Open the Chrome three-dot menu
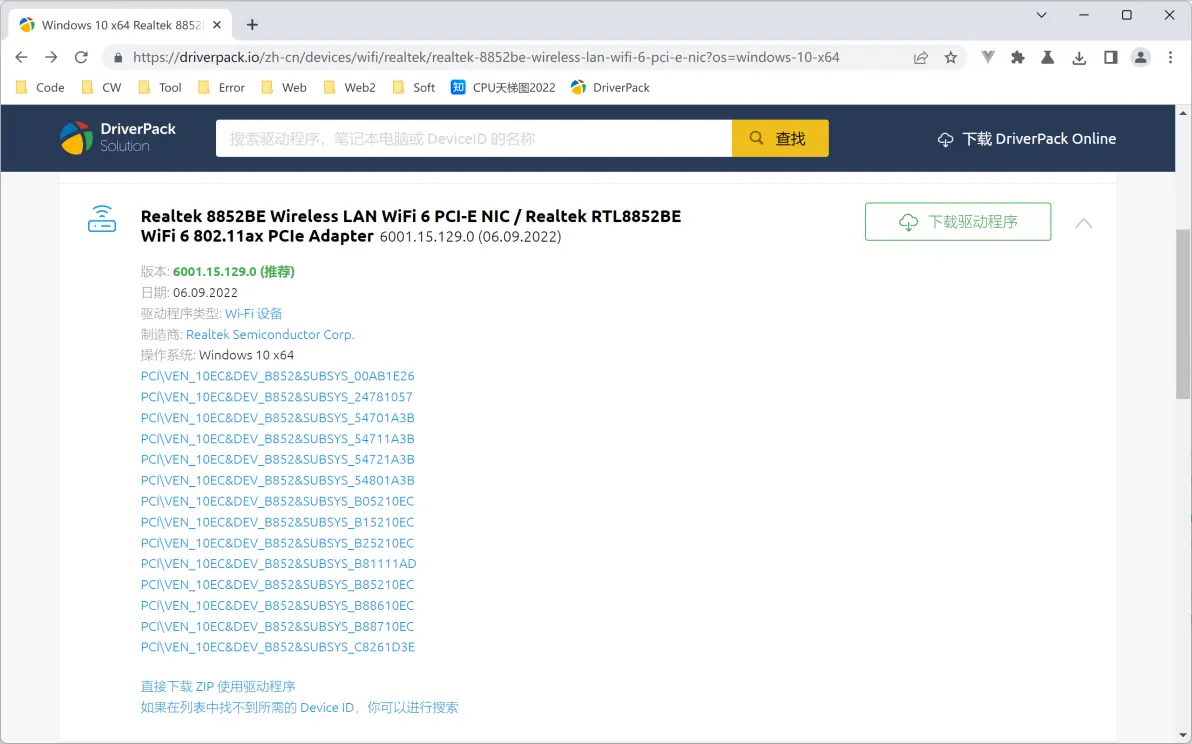Screen dimensions: 1192x744 (1171, 57)
